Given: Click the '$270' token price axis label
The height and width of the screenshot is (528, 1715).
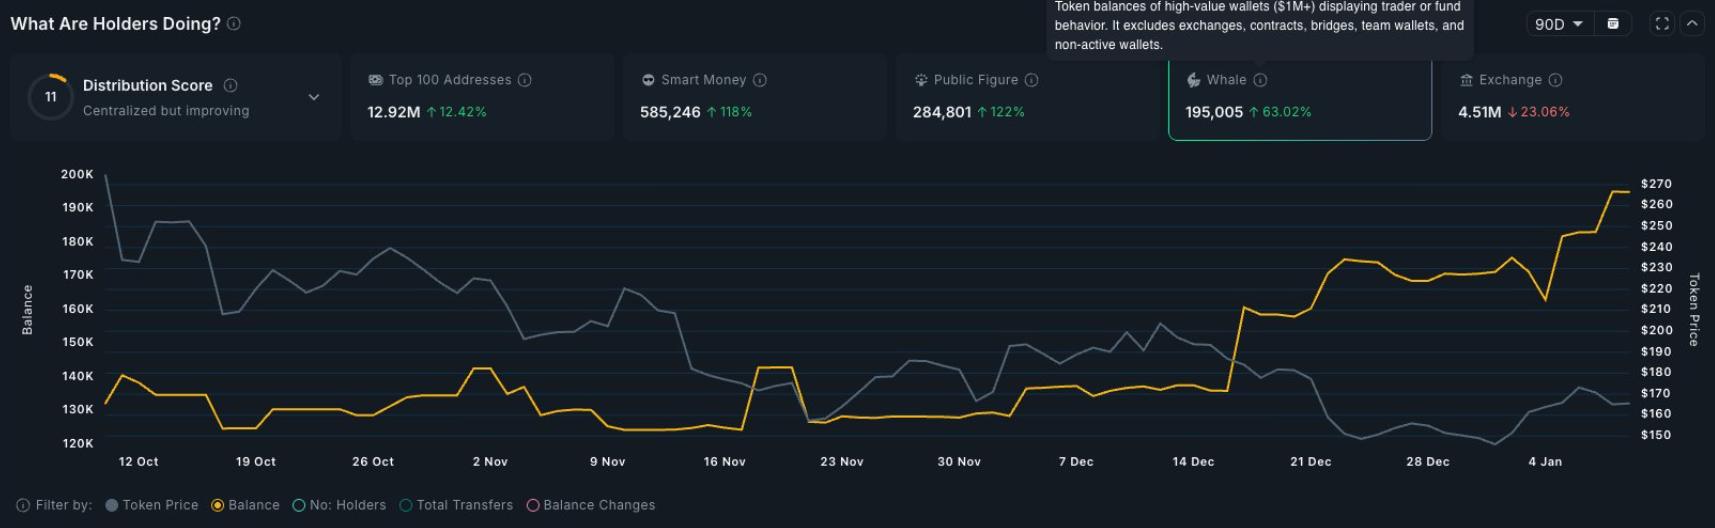Looking at the screenshot, I should (1656, 184).
